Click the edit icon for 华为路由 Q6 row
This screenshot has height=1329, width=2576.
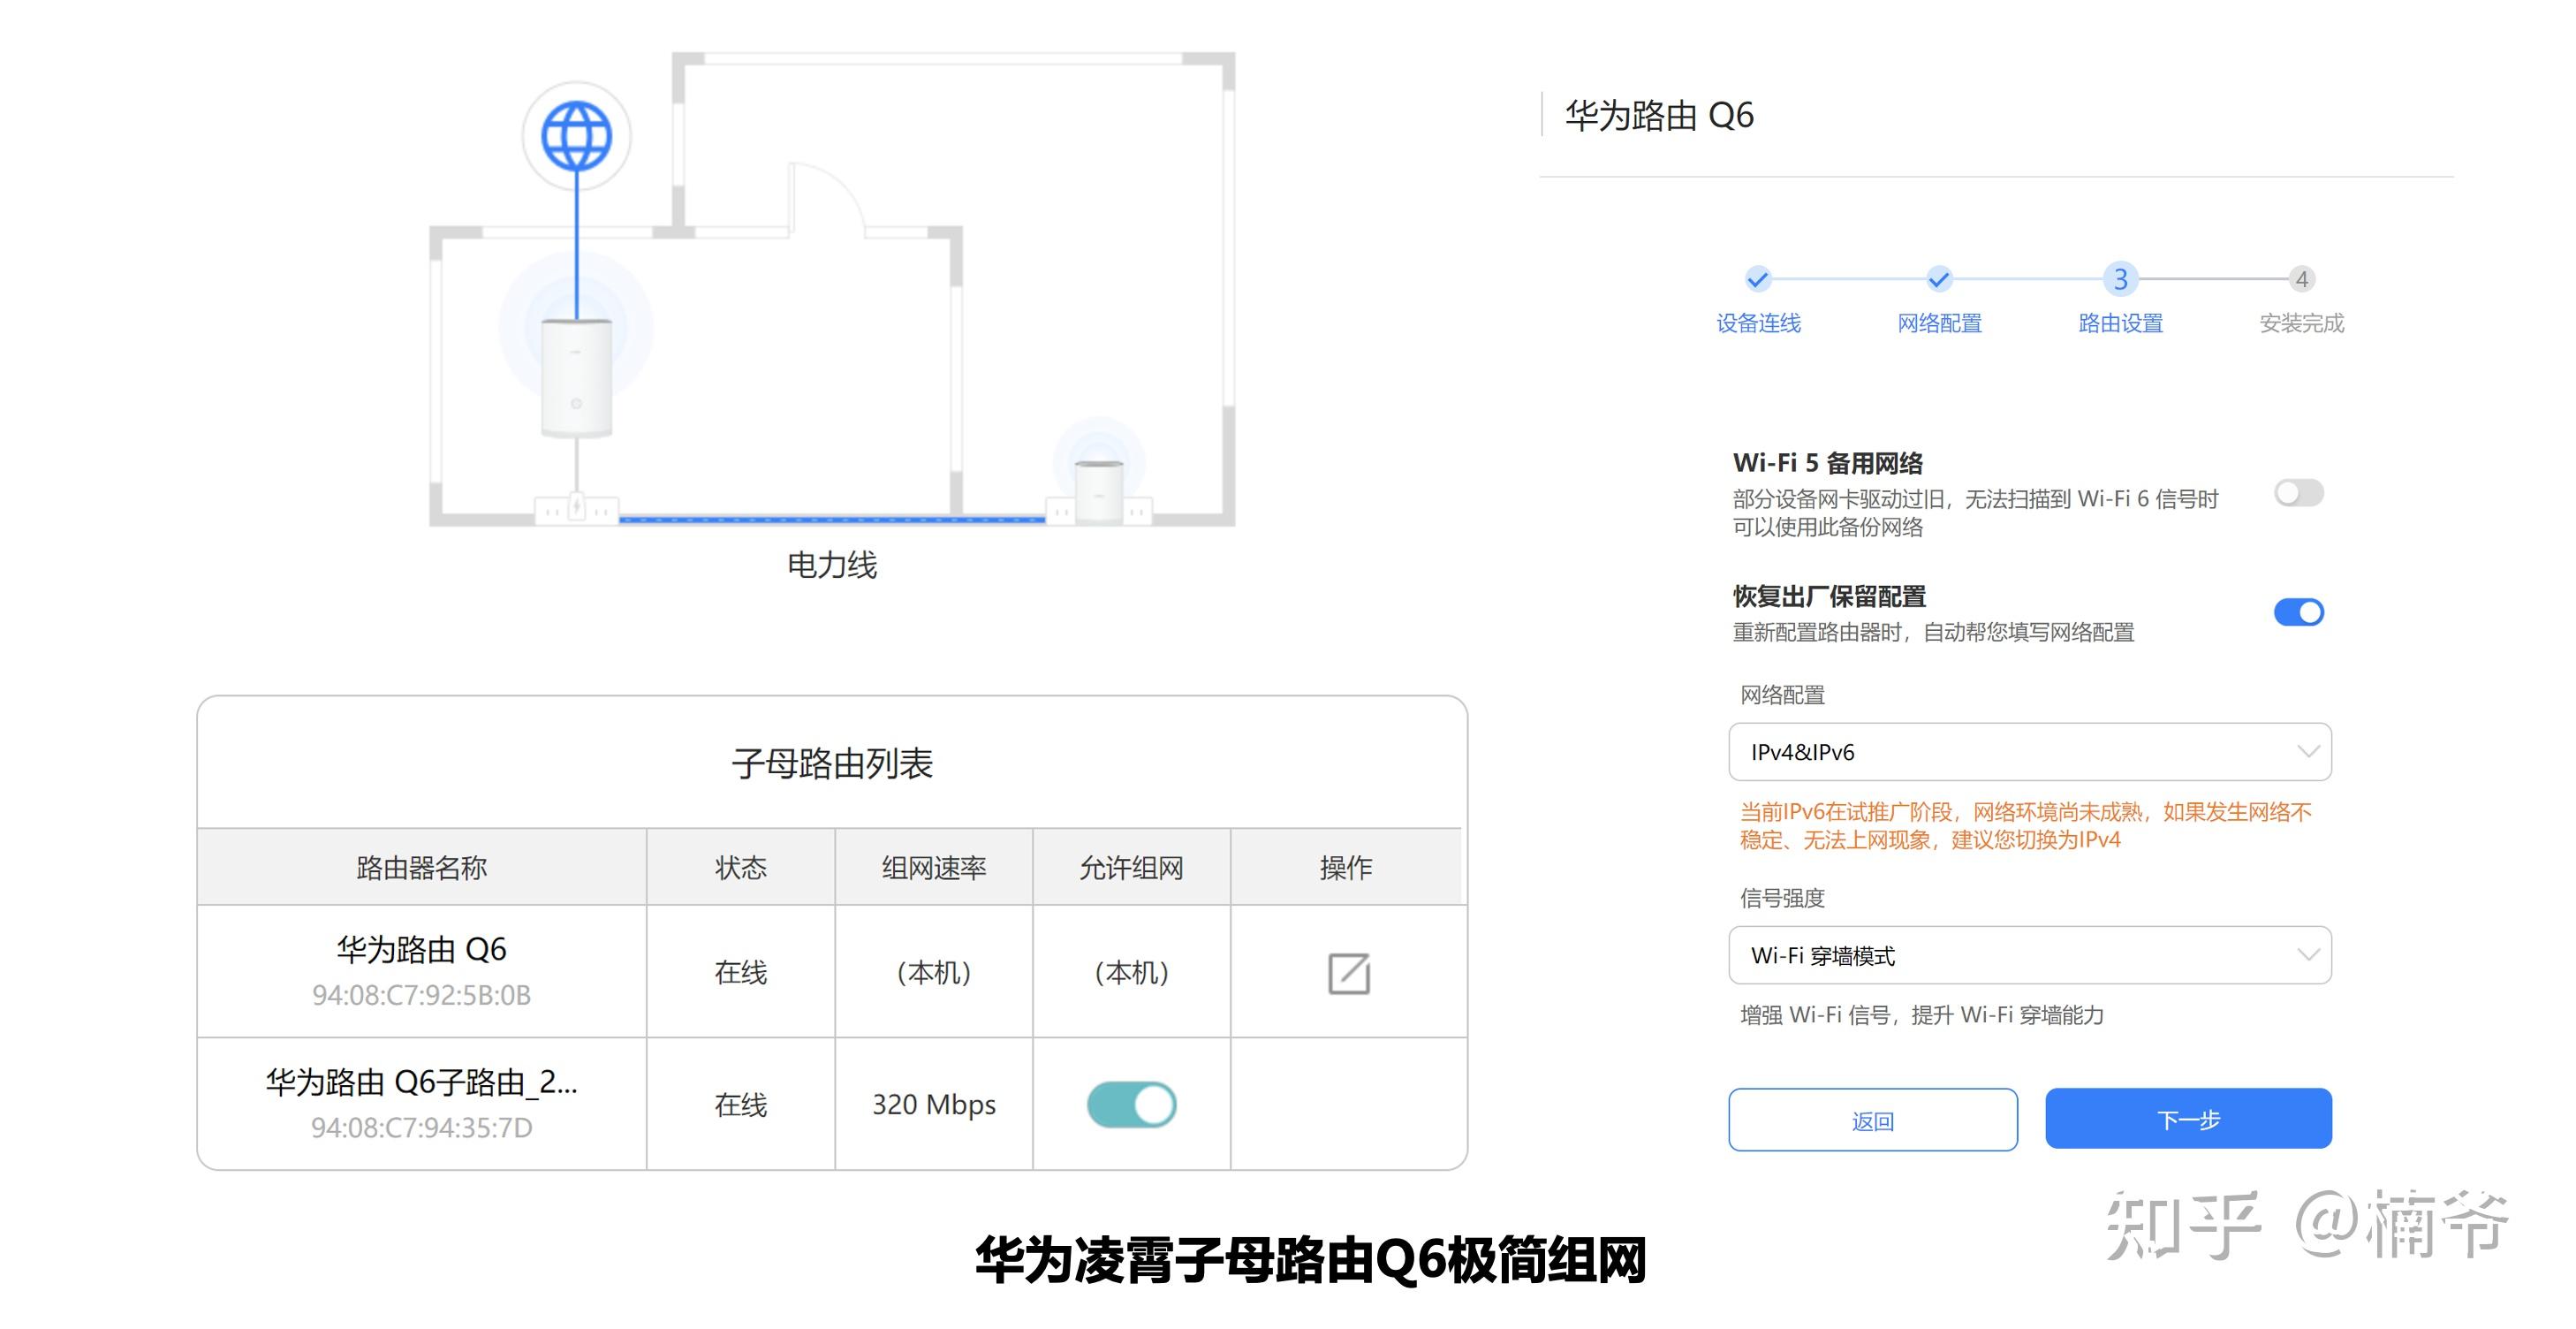coord(1348,973)
